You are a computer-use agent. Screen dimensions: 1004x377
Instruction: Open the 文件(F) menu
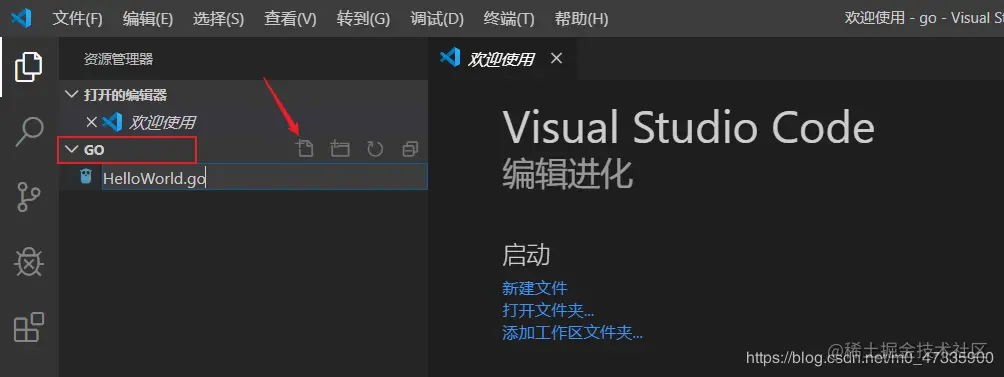(77, 19)
